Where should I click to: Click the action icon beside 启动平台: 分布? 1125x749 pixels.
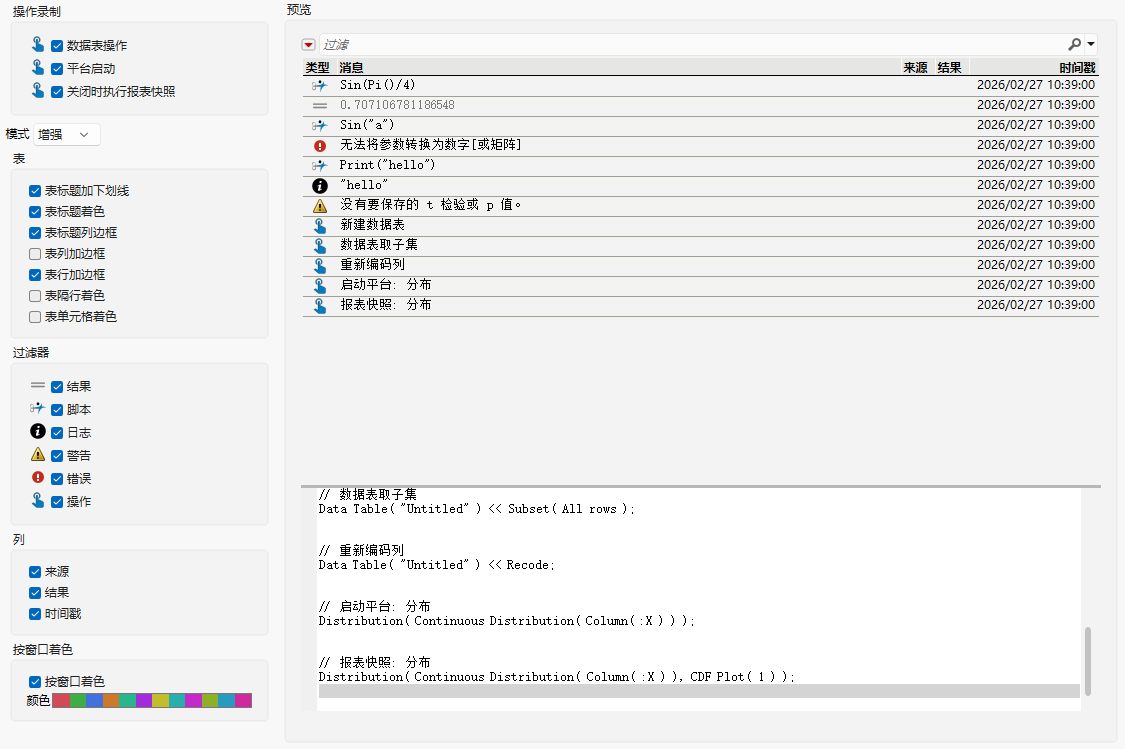click(x=320, y=286)
